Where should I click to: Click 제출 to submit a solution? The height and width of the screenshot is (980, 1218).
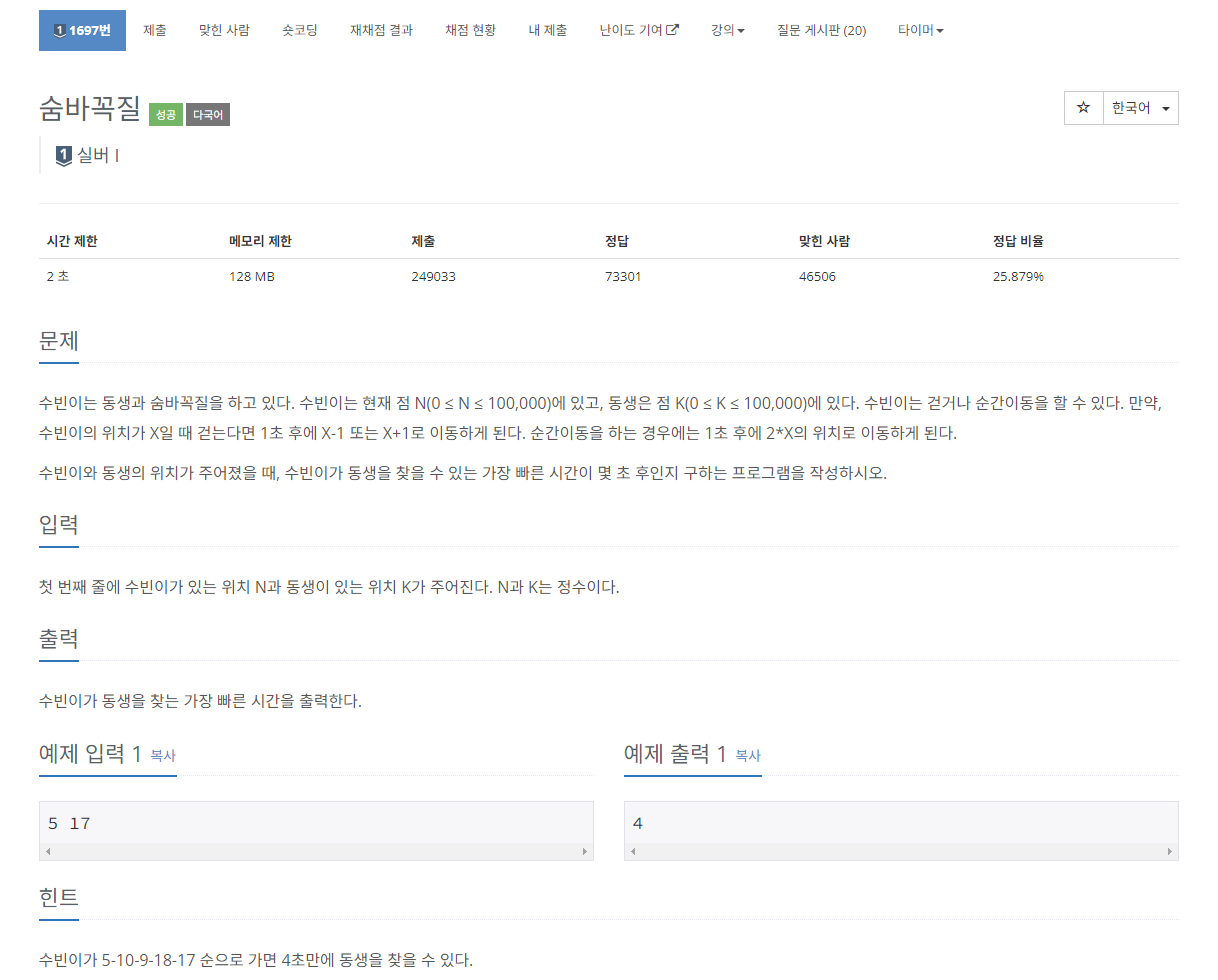point(155,30)
